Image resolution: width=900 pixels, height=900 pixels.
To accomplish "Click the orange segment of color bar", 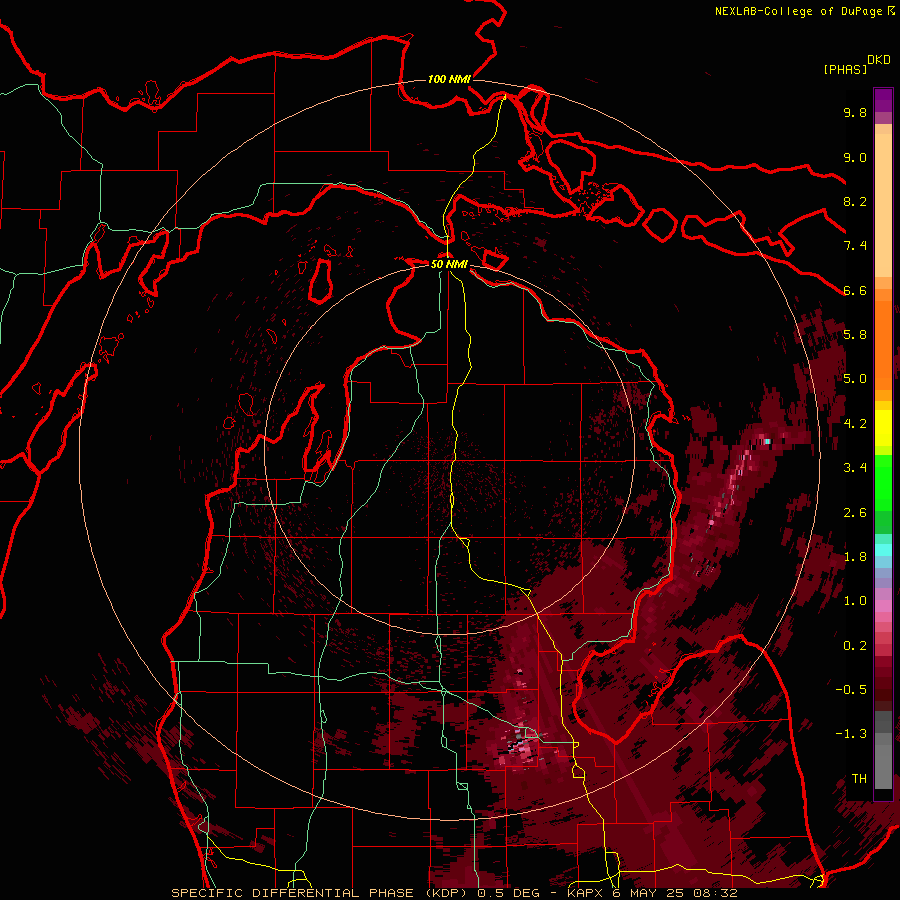I will 883,346.
